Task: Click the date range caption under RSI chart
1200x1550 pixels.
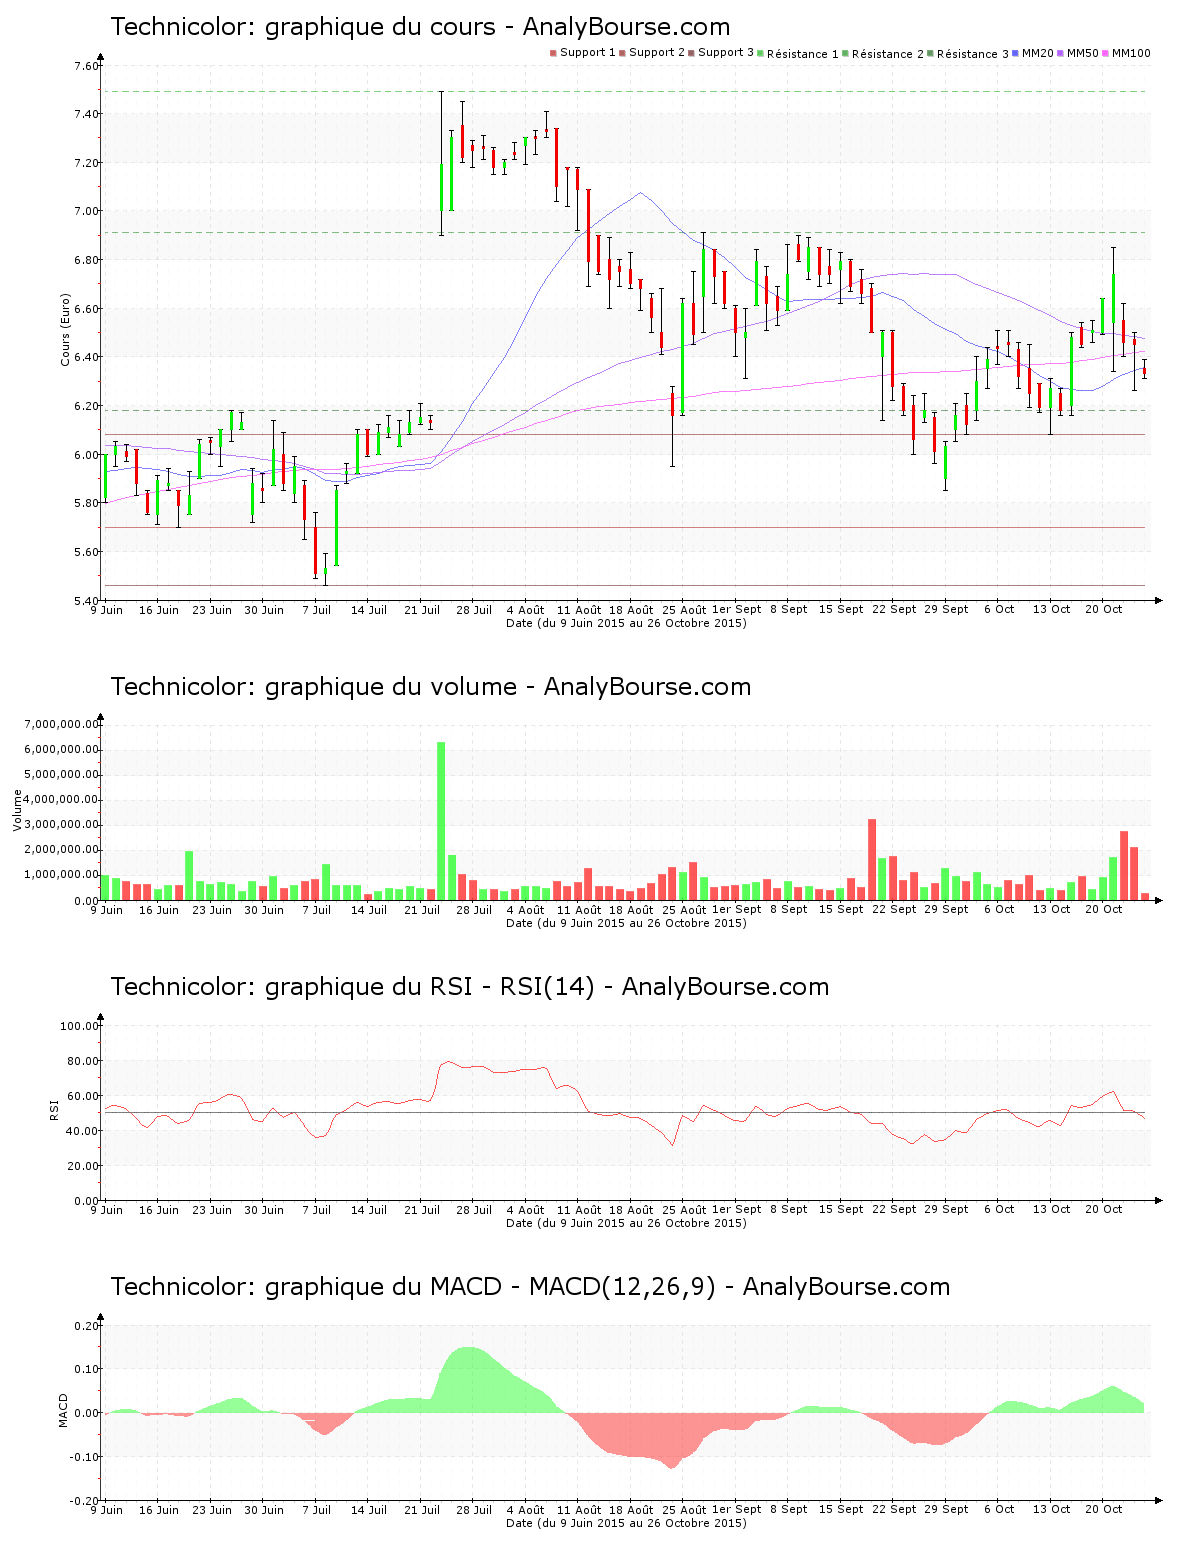Action: tap(626, 1223)
